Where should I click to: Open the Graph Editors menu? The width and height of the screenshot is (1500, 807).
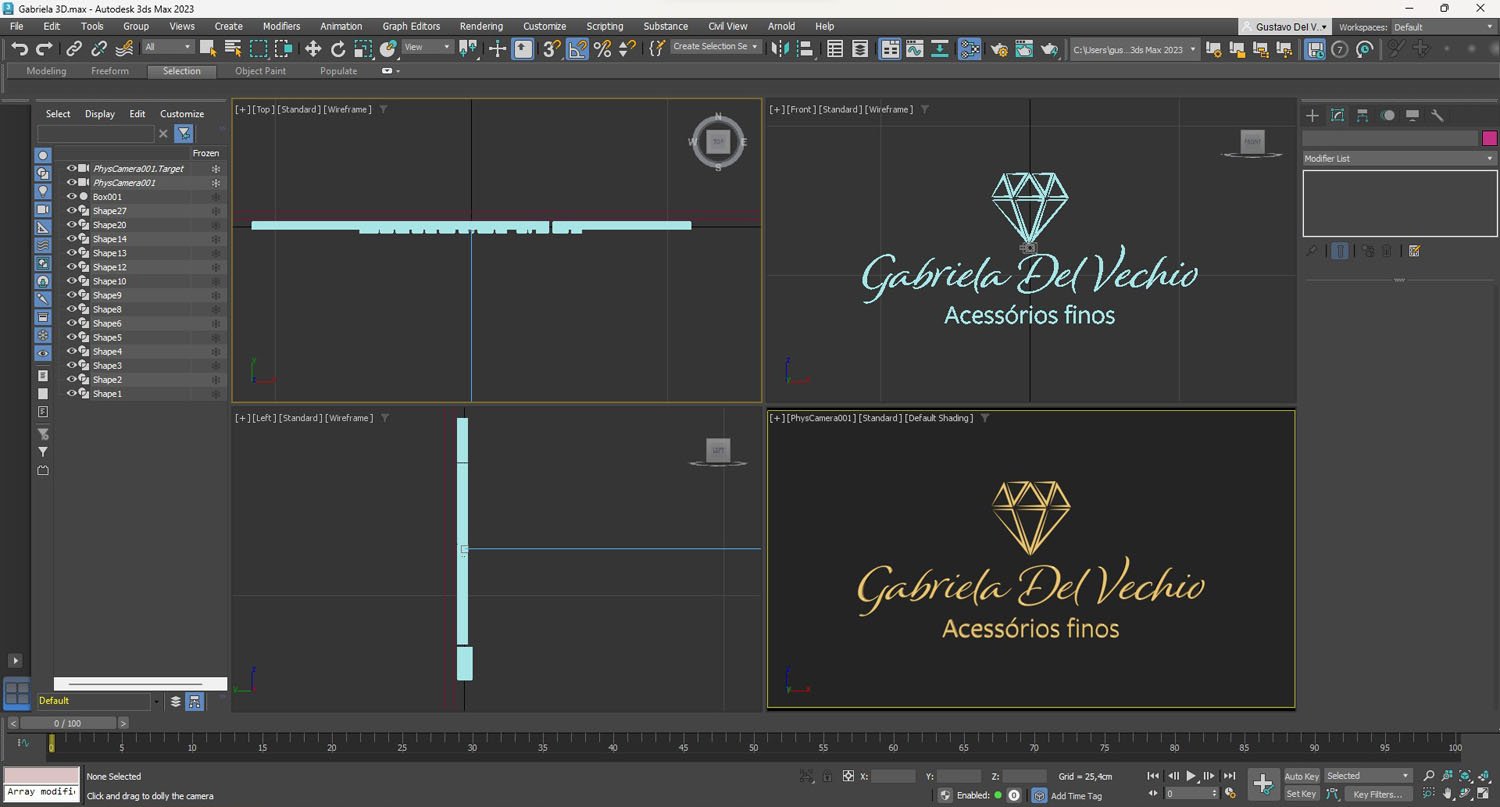click(411, 26)
